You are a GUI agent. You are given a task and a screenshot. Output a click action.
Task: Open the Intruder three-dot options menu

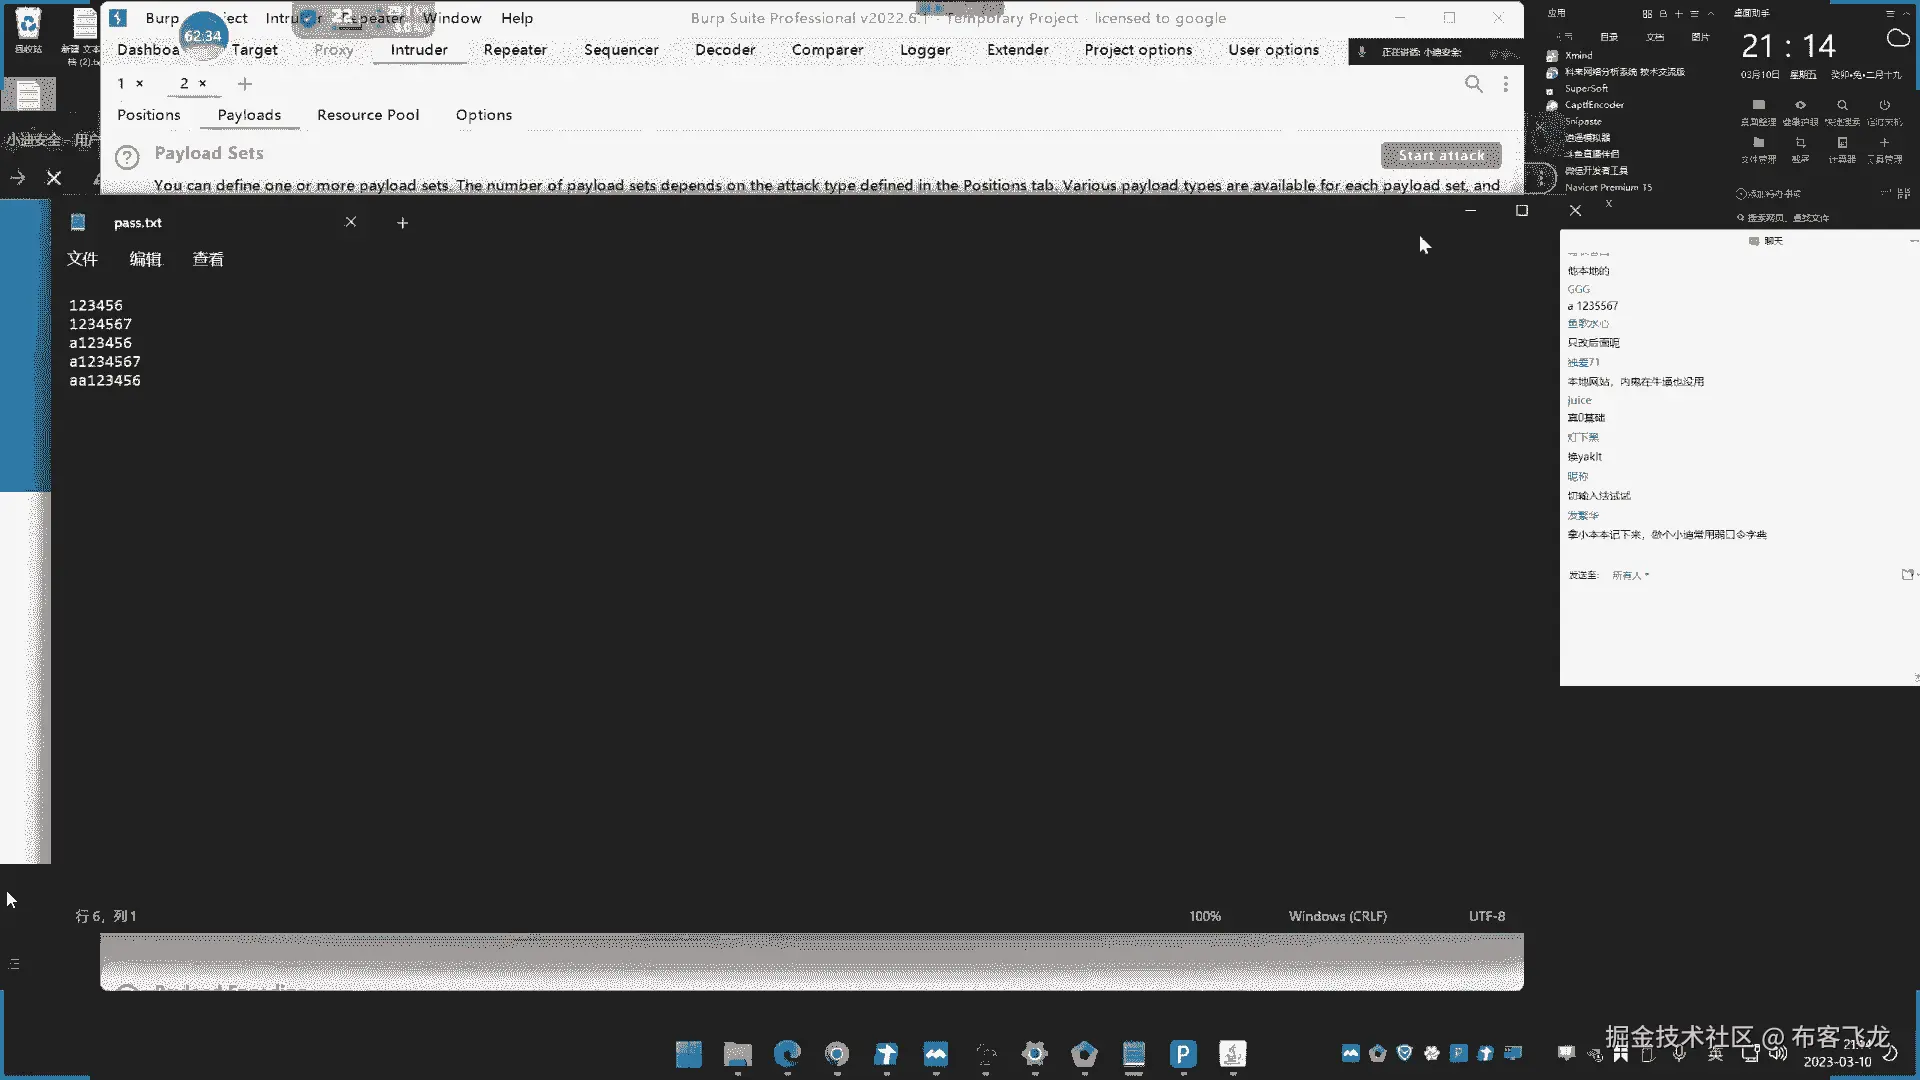[1505, 84]
